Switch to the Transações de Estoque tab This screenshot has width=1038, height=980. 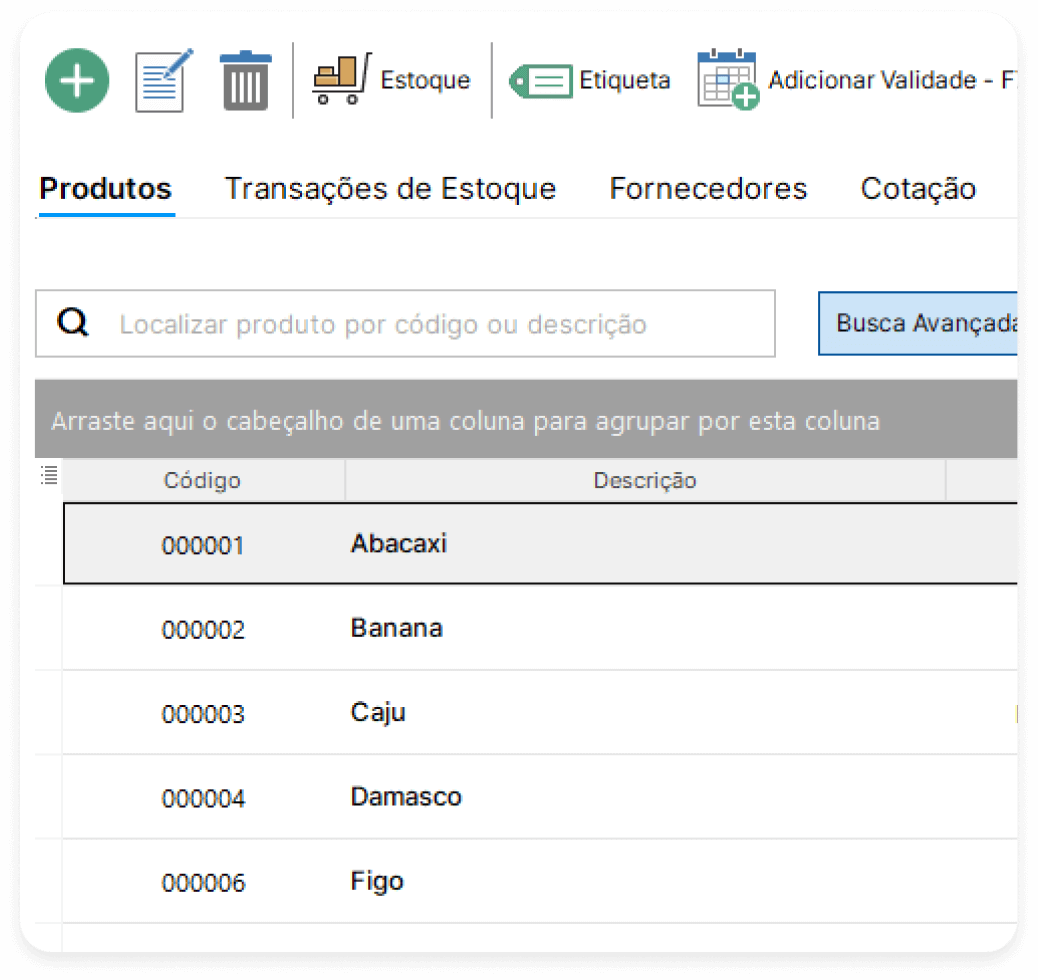coord(390,188)
